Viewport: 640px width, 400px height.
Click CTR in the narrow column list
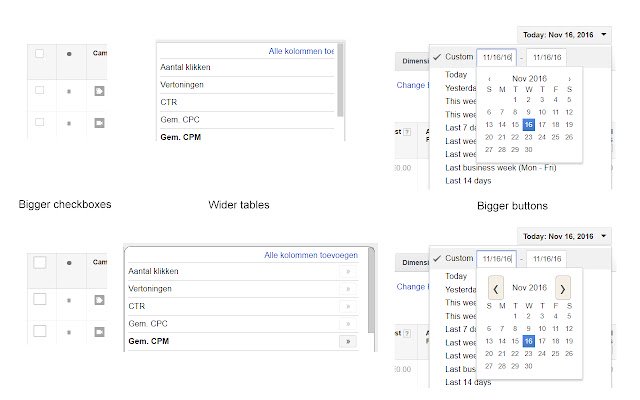tap(169, 102)
